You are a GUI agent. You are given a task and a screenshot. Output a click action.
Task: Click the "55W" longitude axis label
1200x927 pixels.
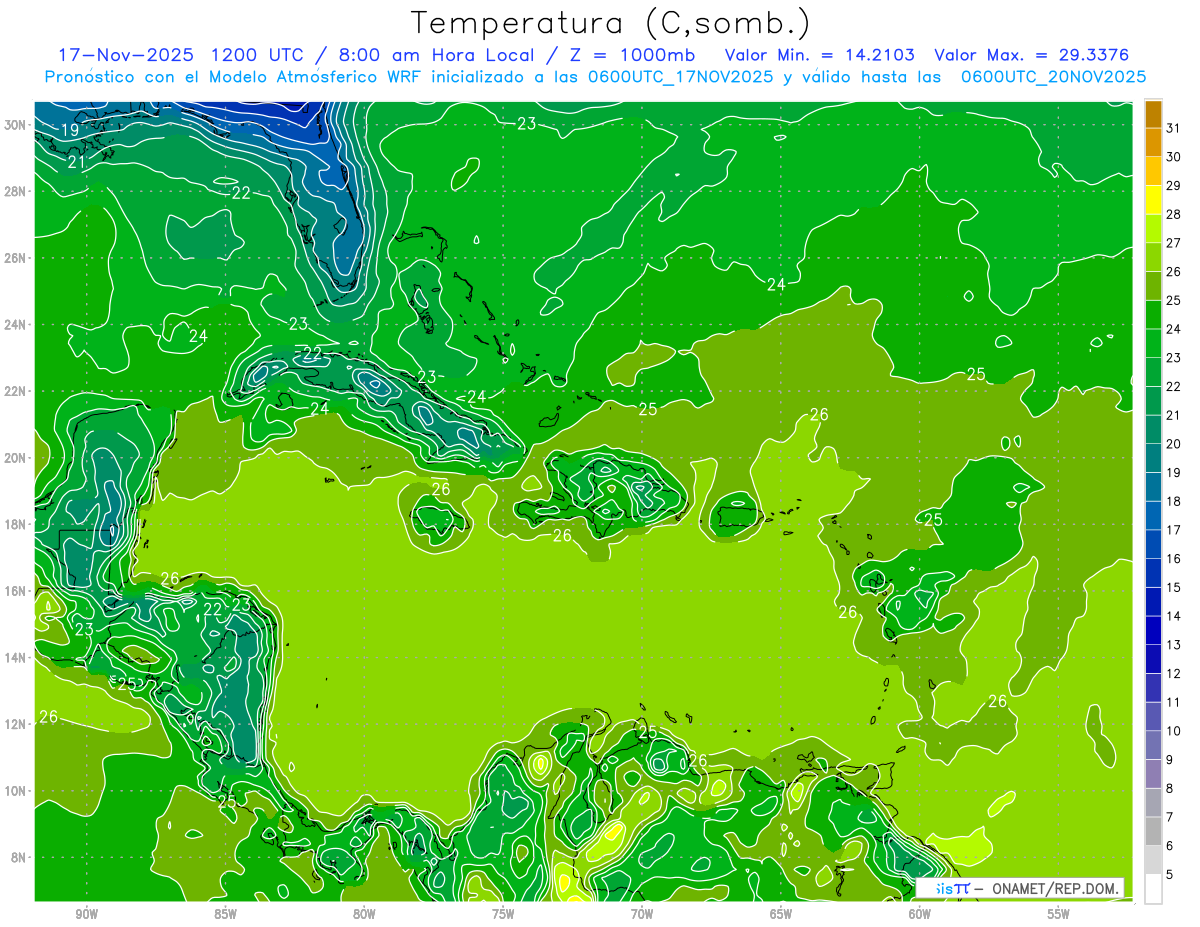pos(1059,914)
